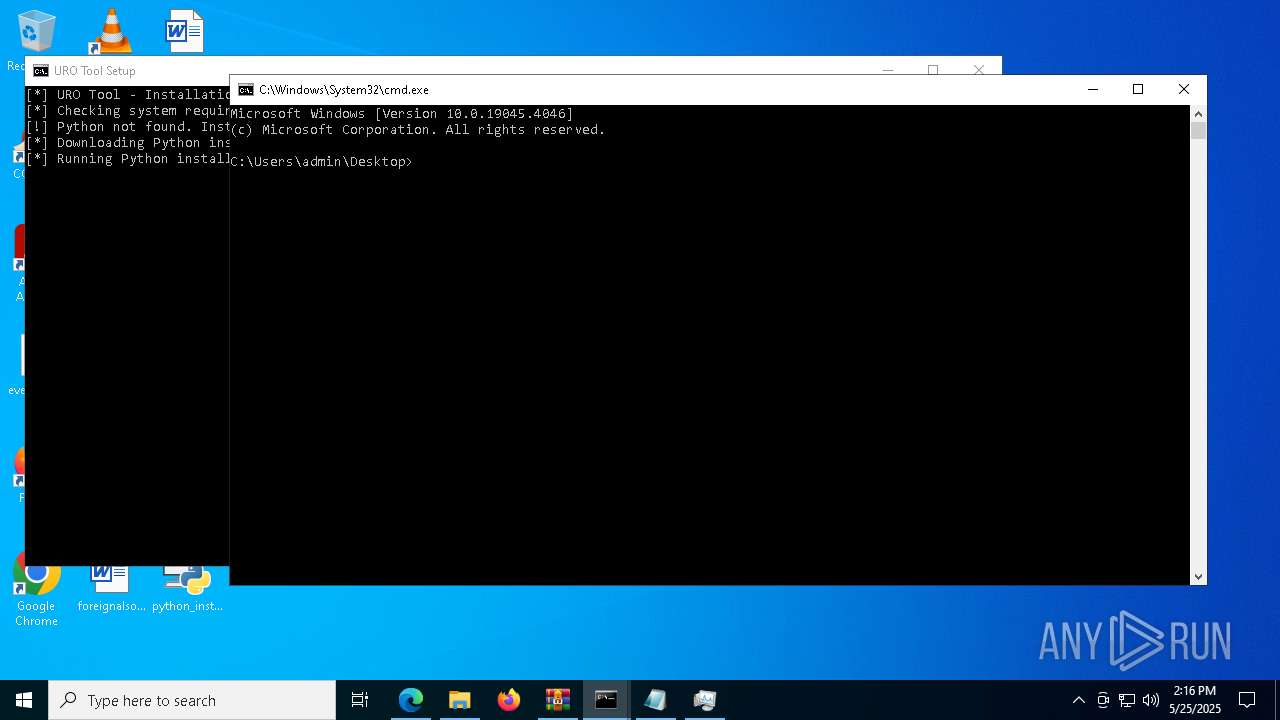Open WinRAR from the taskbar
The width and height of the screenshot is (1280, 720).
click(x=558, y=700)
